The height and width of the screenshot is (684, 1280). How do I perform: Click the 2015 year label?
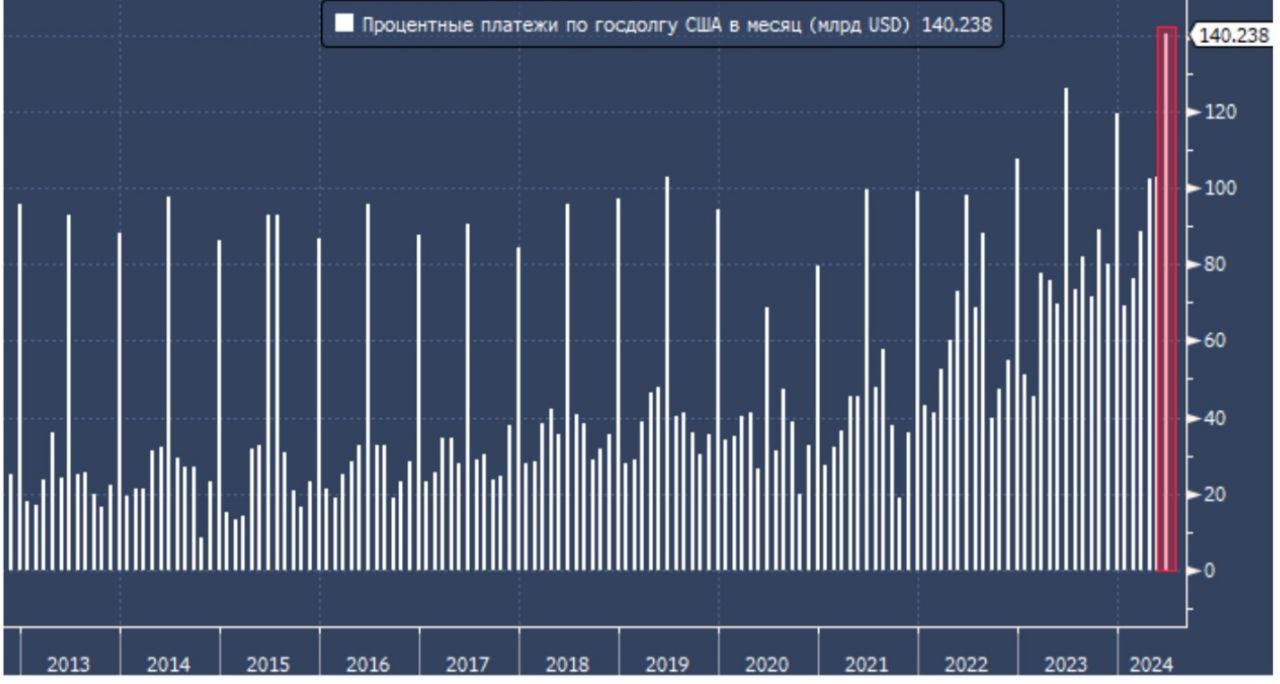(268, 665)
